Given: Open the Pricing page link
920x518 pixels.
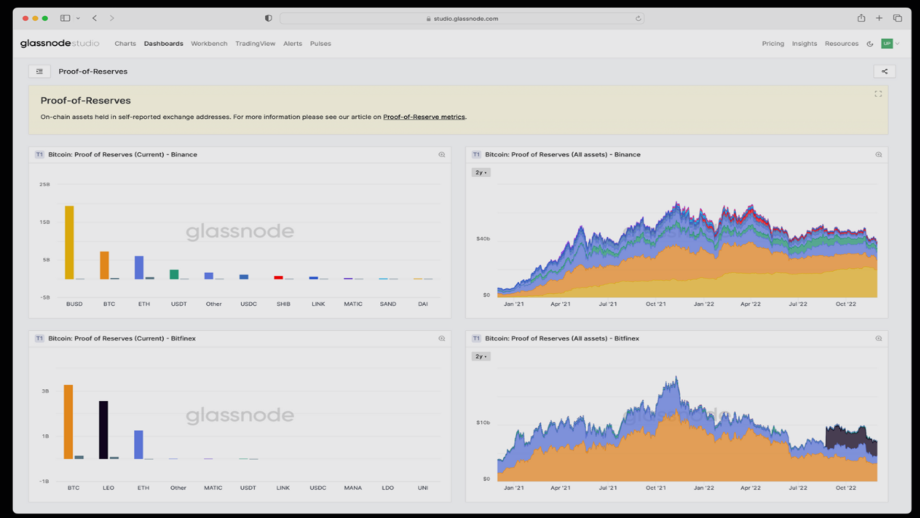Looking at the screenshot, I should coord(773,44).
